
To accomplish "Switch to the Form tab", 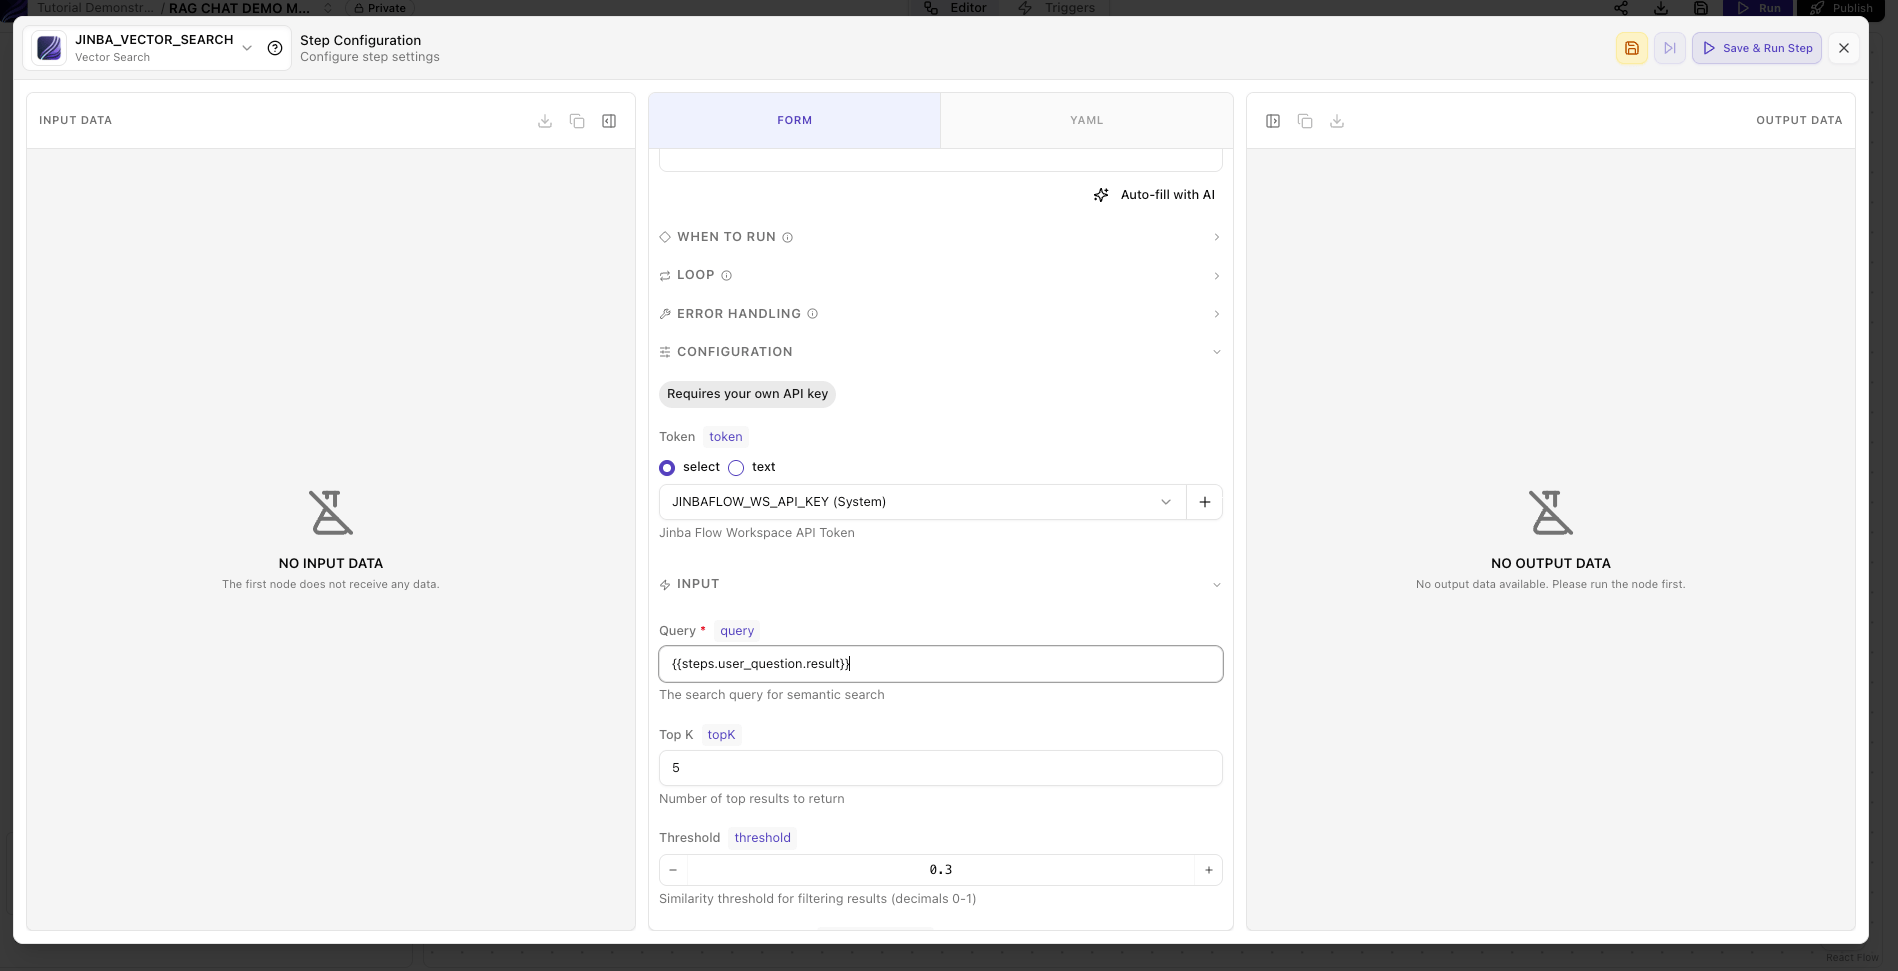I will pyautogui.click(x=795, y=120).
